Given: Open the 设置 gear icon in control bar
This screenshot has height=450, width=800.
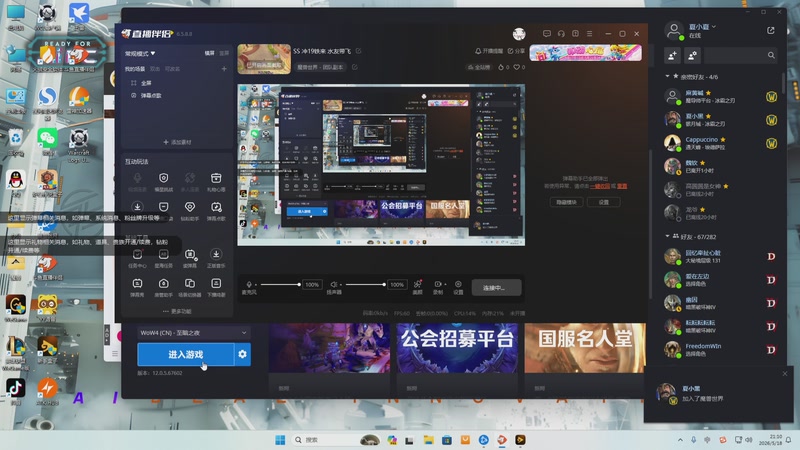Looking at the screenshot, I should [x=458, y=284].
